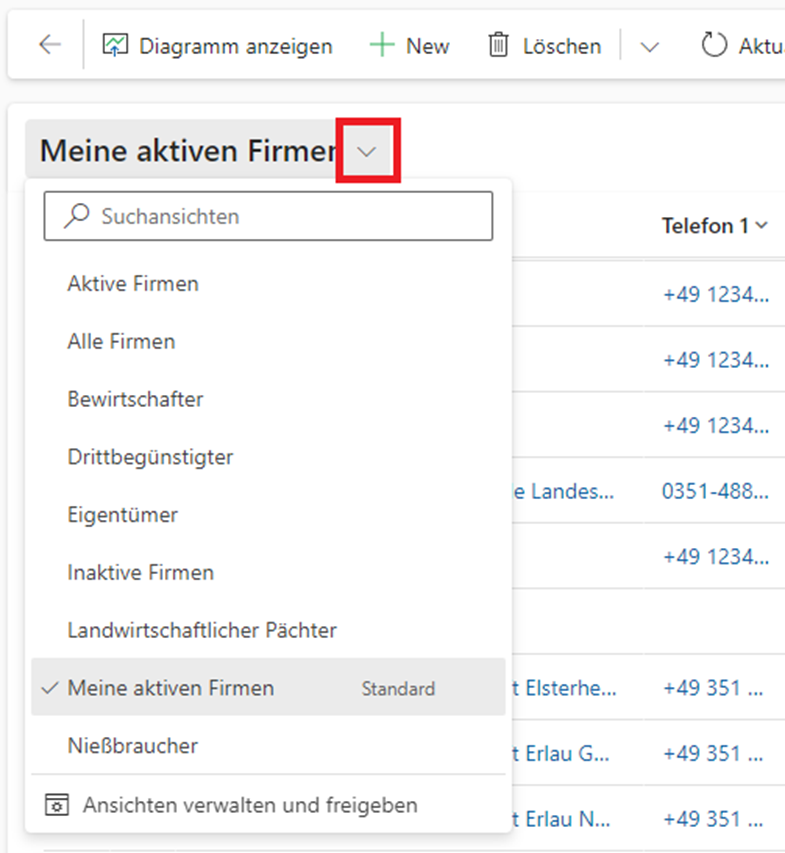Expand the Löschen split-button chevron
Screen dimensions: 785x853
[x=650, y=47]
